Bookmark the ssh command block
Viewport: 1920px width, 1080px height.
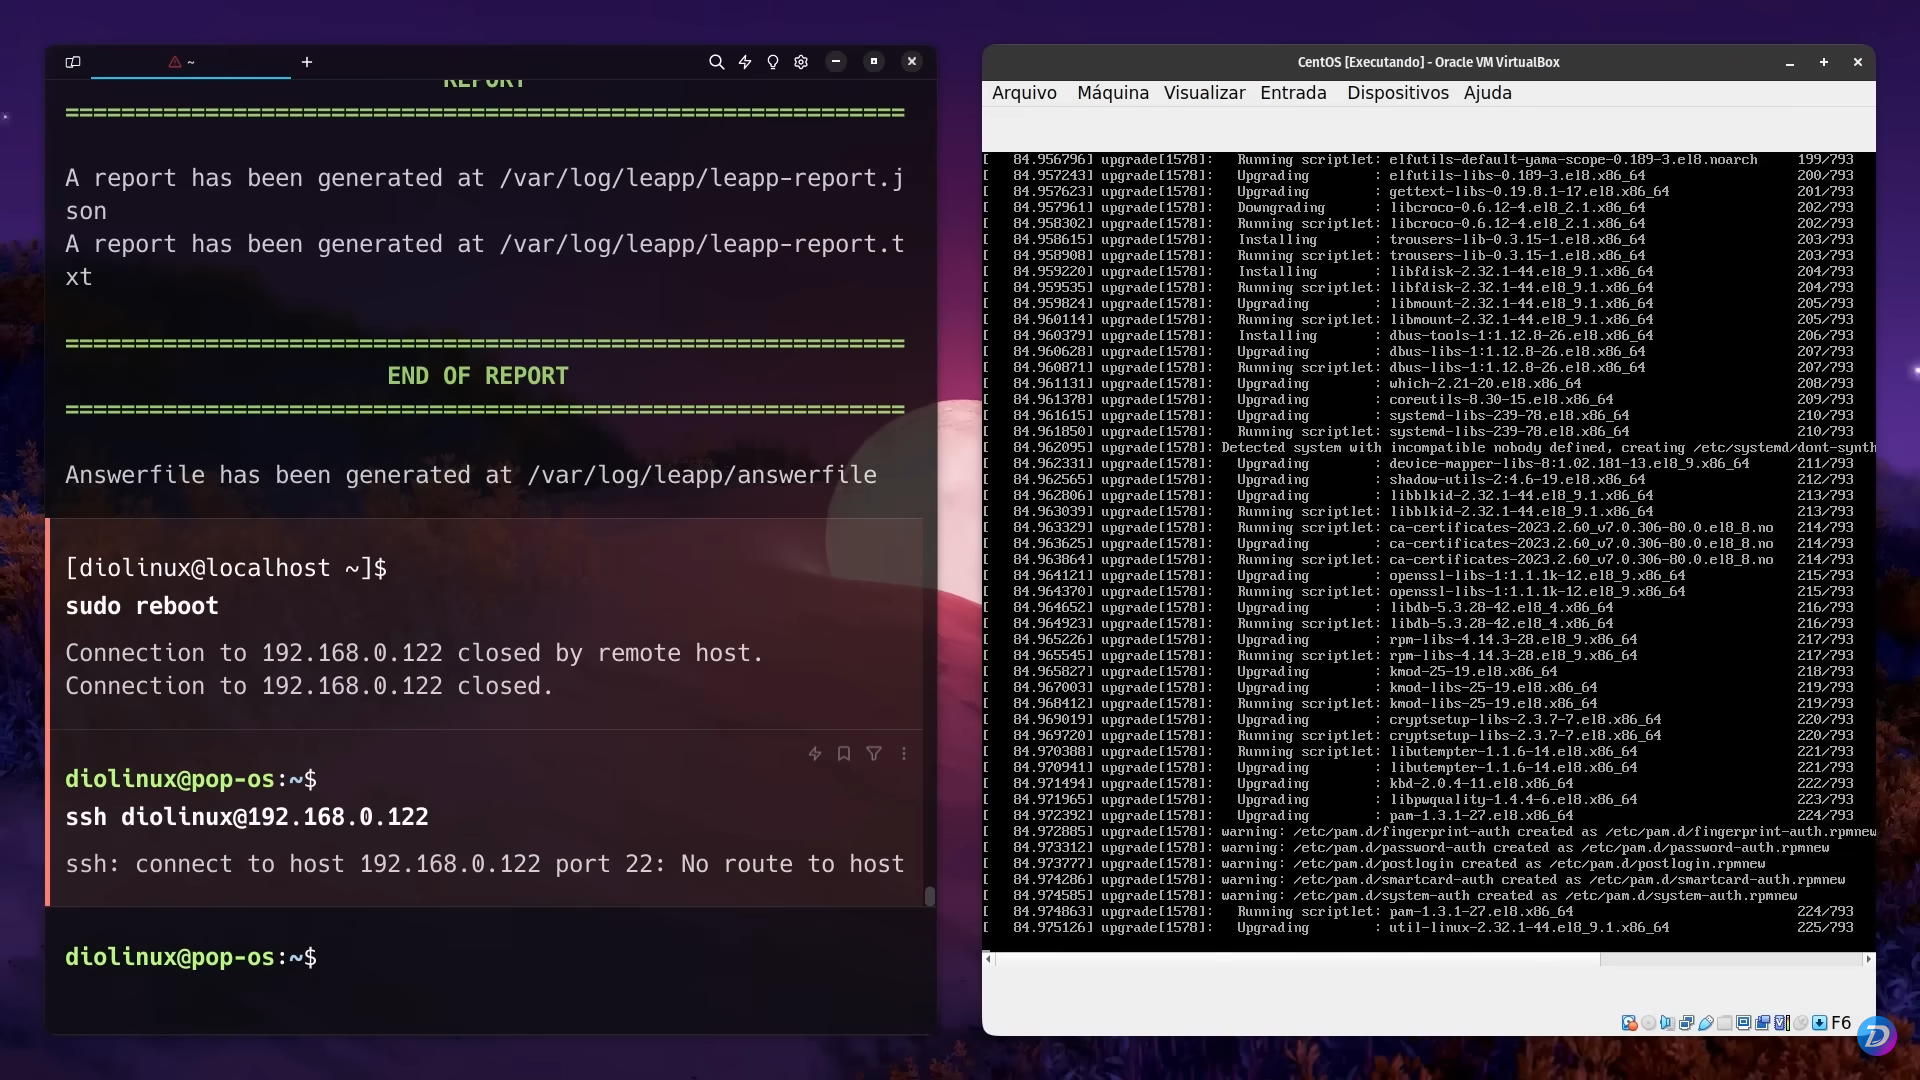click(844, 754)
